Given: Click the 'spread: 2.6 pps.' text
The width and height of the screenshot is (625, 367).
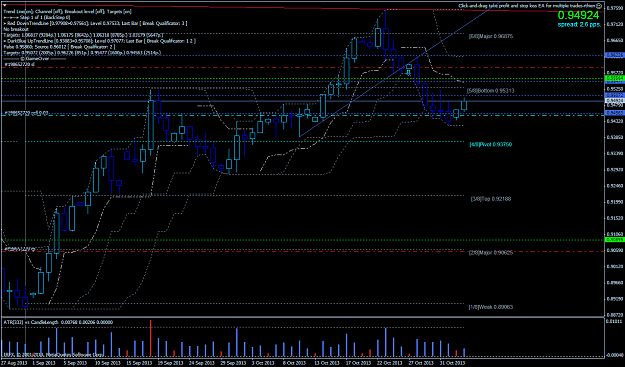Looking at the screenshot, I should (x=578, y=25).
